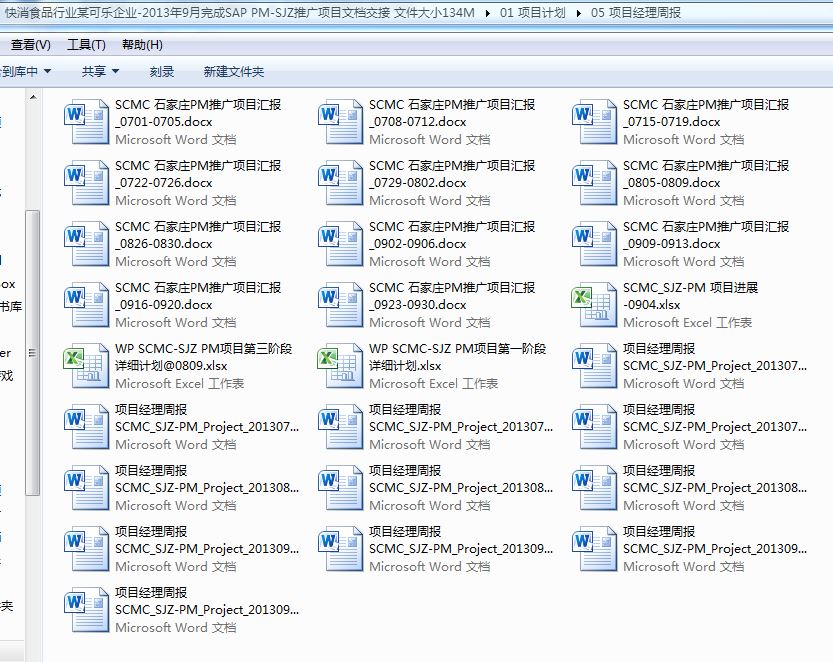833x662 pixels.
Task: Select Word icon for 汇报_0916-0920.docx
Action: [x=86, y=305]
